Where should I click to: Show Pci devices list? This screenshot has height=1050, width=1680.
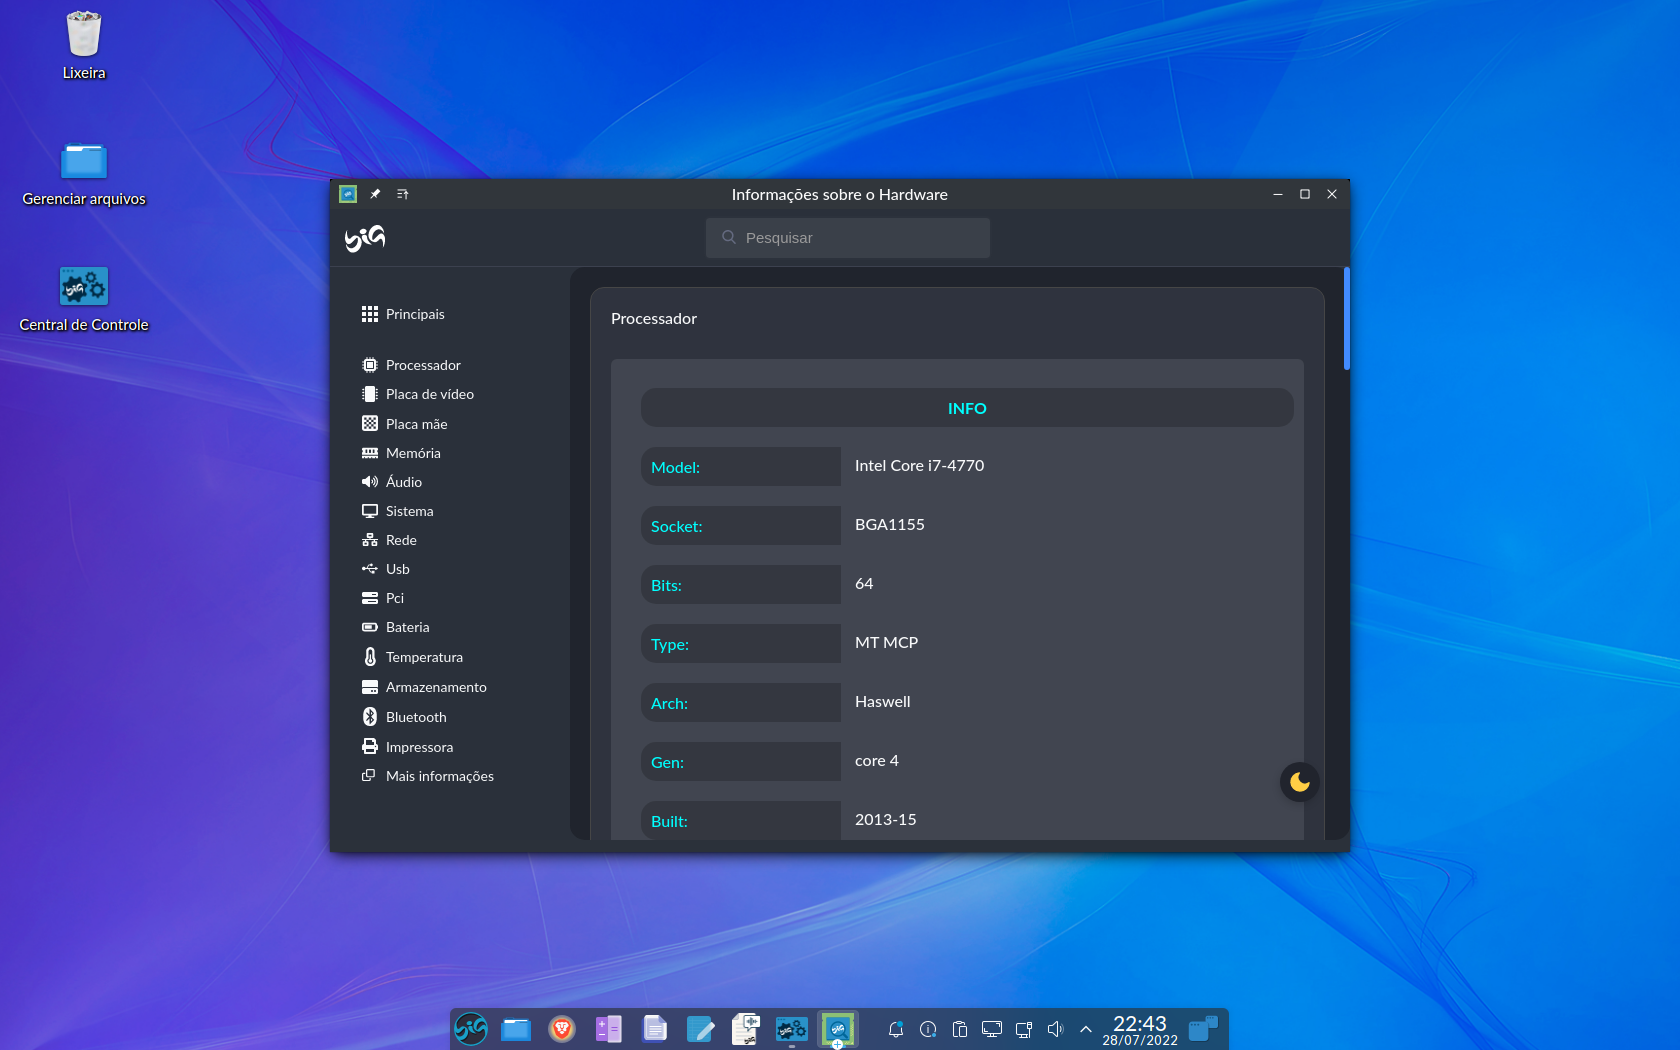pyautogui.click(x=383, y=598)
